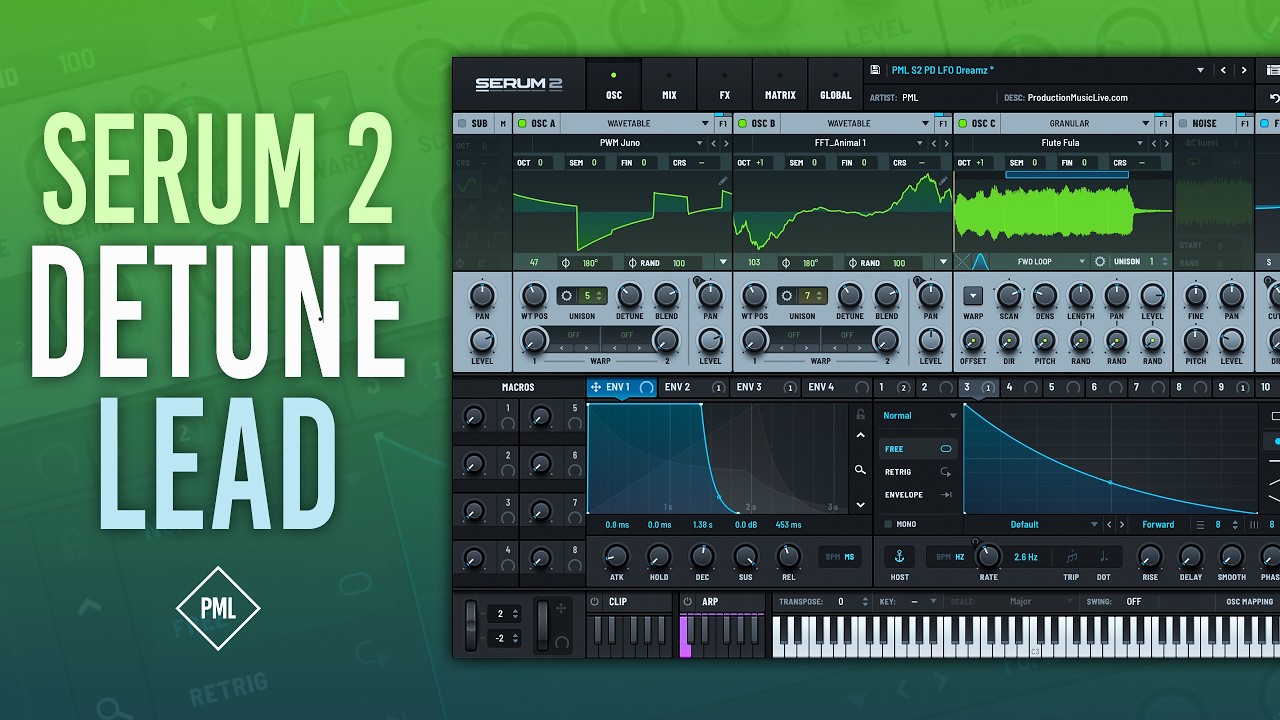Load previous preset with left arrow
Image resolution: width=1280 pixels, height=720 pixels.
1223,70
